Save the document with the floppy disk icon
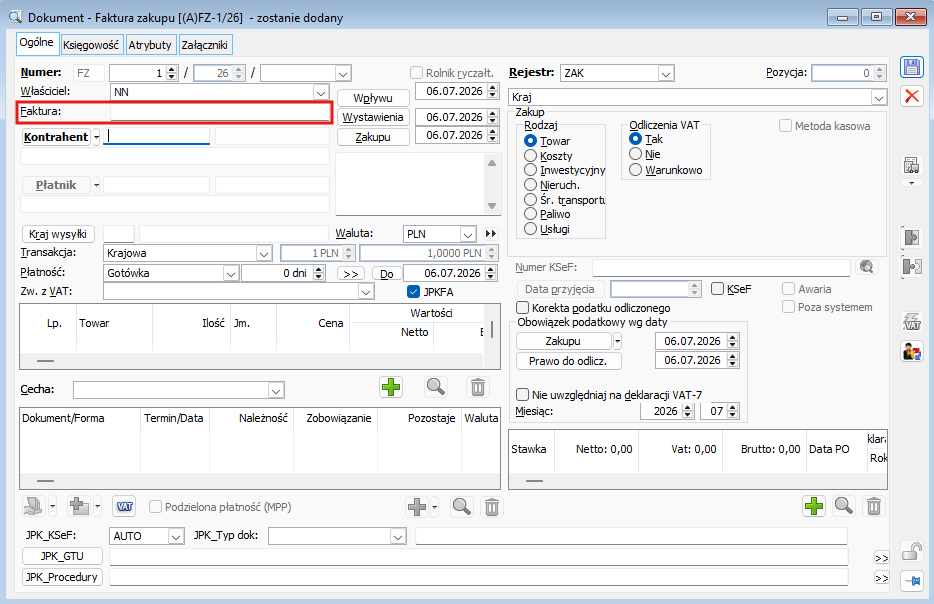Screen dimensions: 934x604 click(911, 67)
